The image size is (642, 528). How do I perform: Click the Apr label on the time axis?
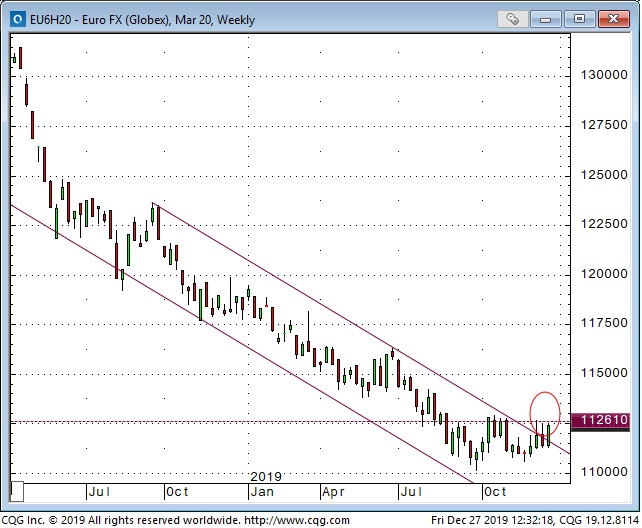(333, 492)
